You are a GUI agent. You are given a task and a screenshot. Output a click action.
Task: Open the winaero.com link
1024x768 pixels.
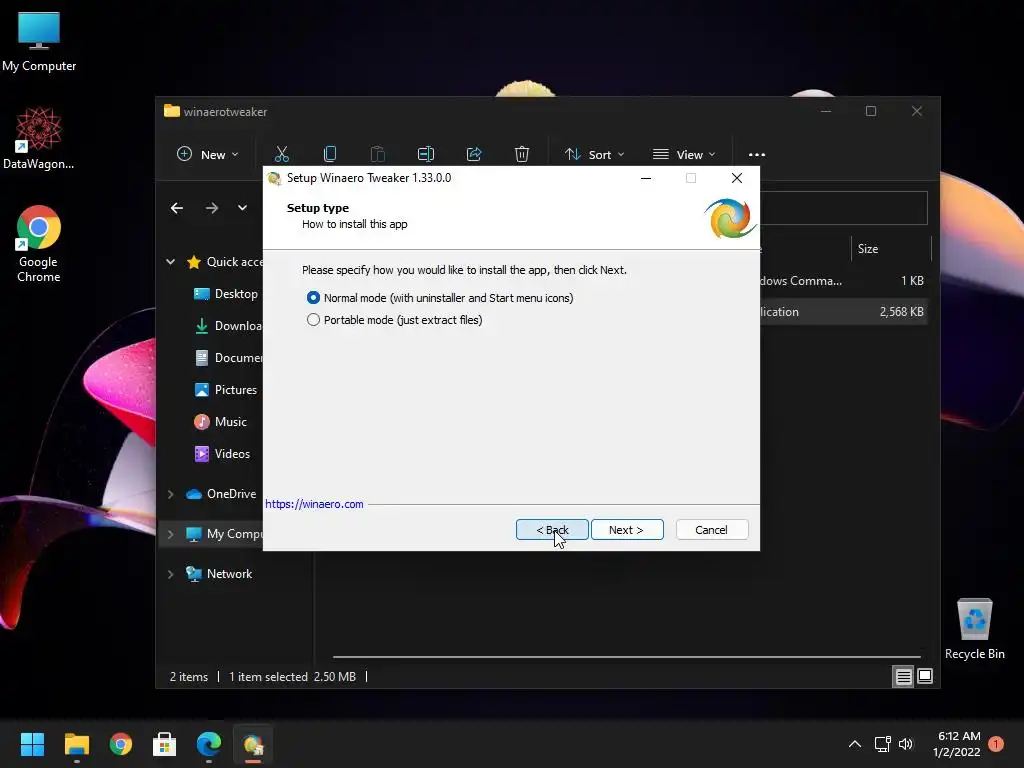coord(314,504)
